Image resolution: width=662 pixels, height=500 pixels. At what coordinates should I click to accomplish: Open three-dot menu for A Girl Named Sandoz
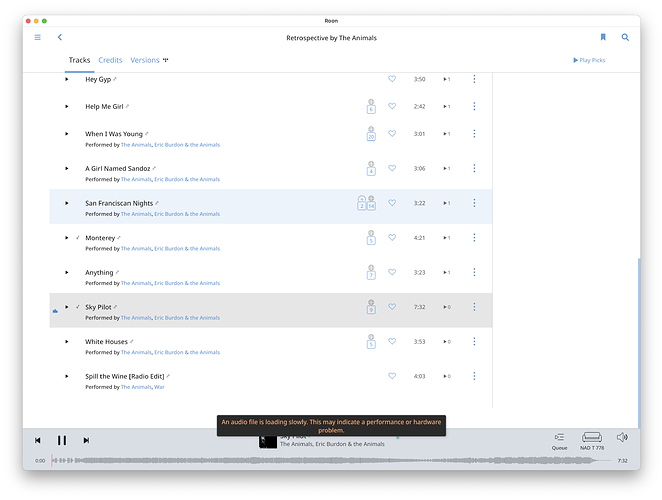(x=474, y=168)
